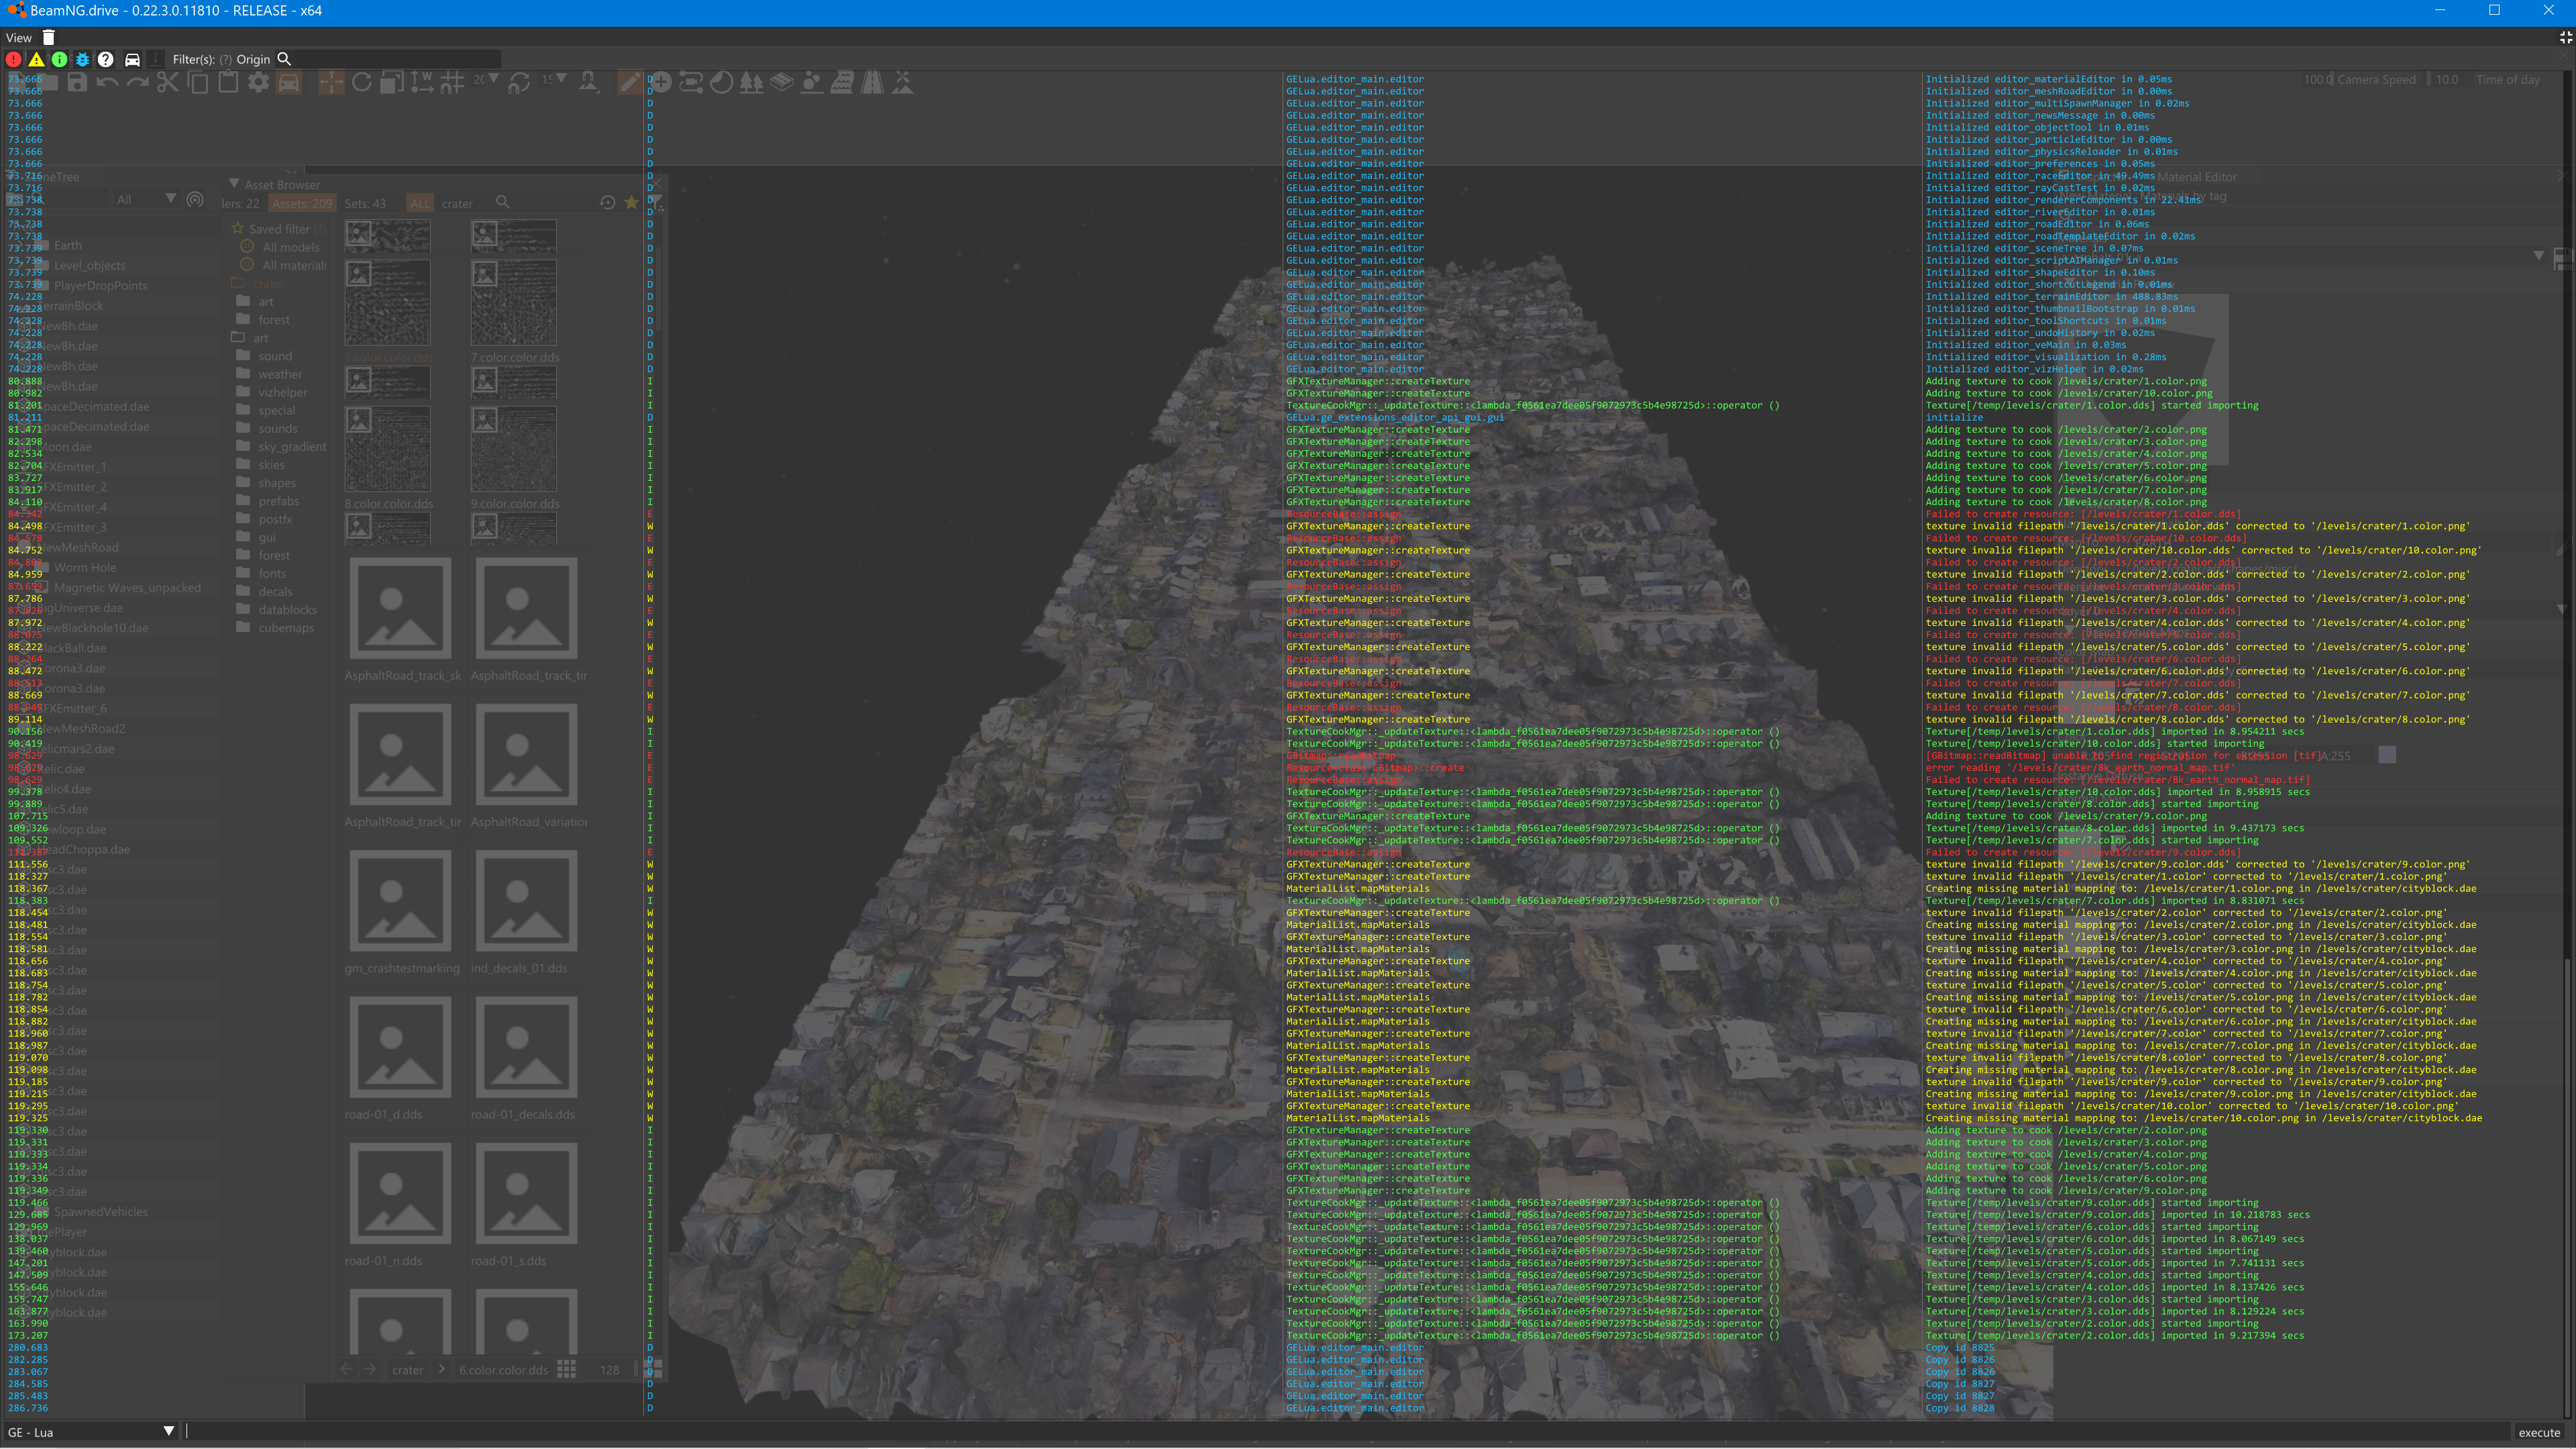The width and height of the screenshot is (2576, 1449).
Task: Toggle console auto-scroll down arrow
Action: (156, 59)
